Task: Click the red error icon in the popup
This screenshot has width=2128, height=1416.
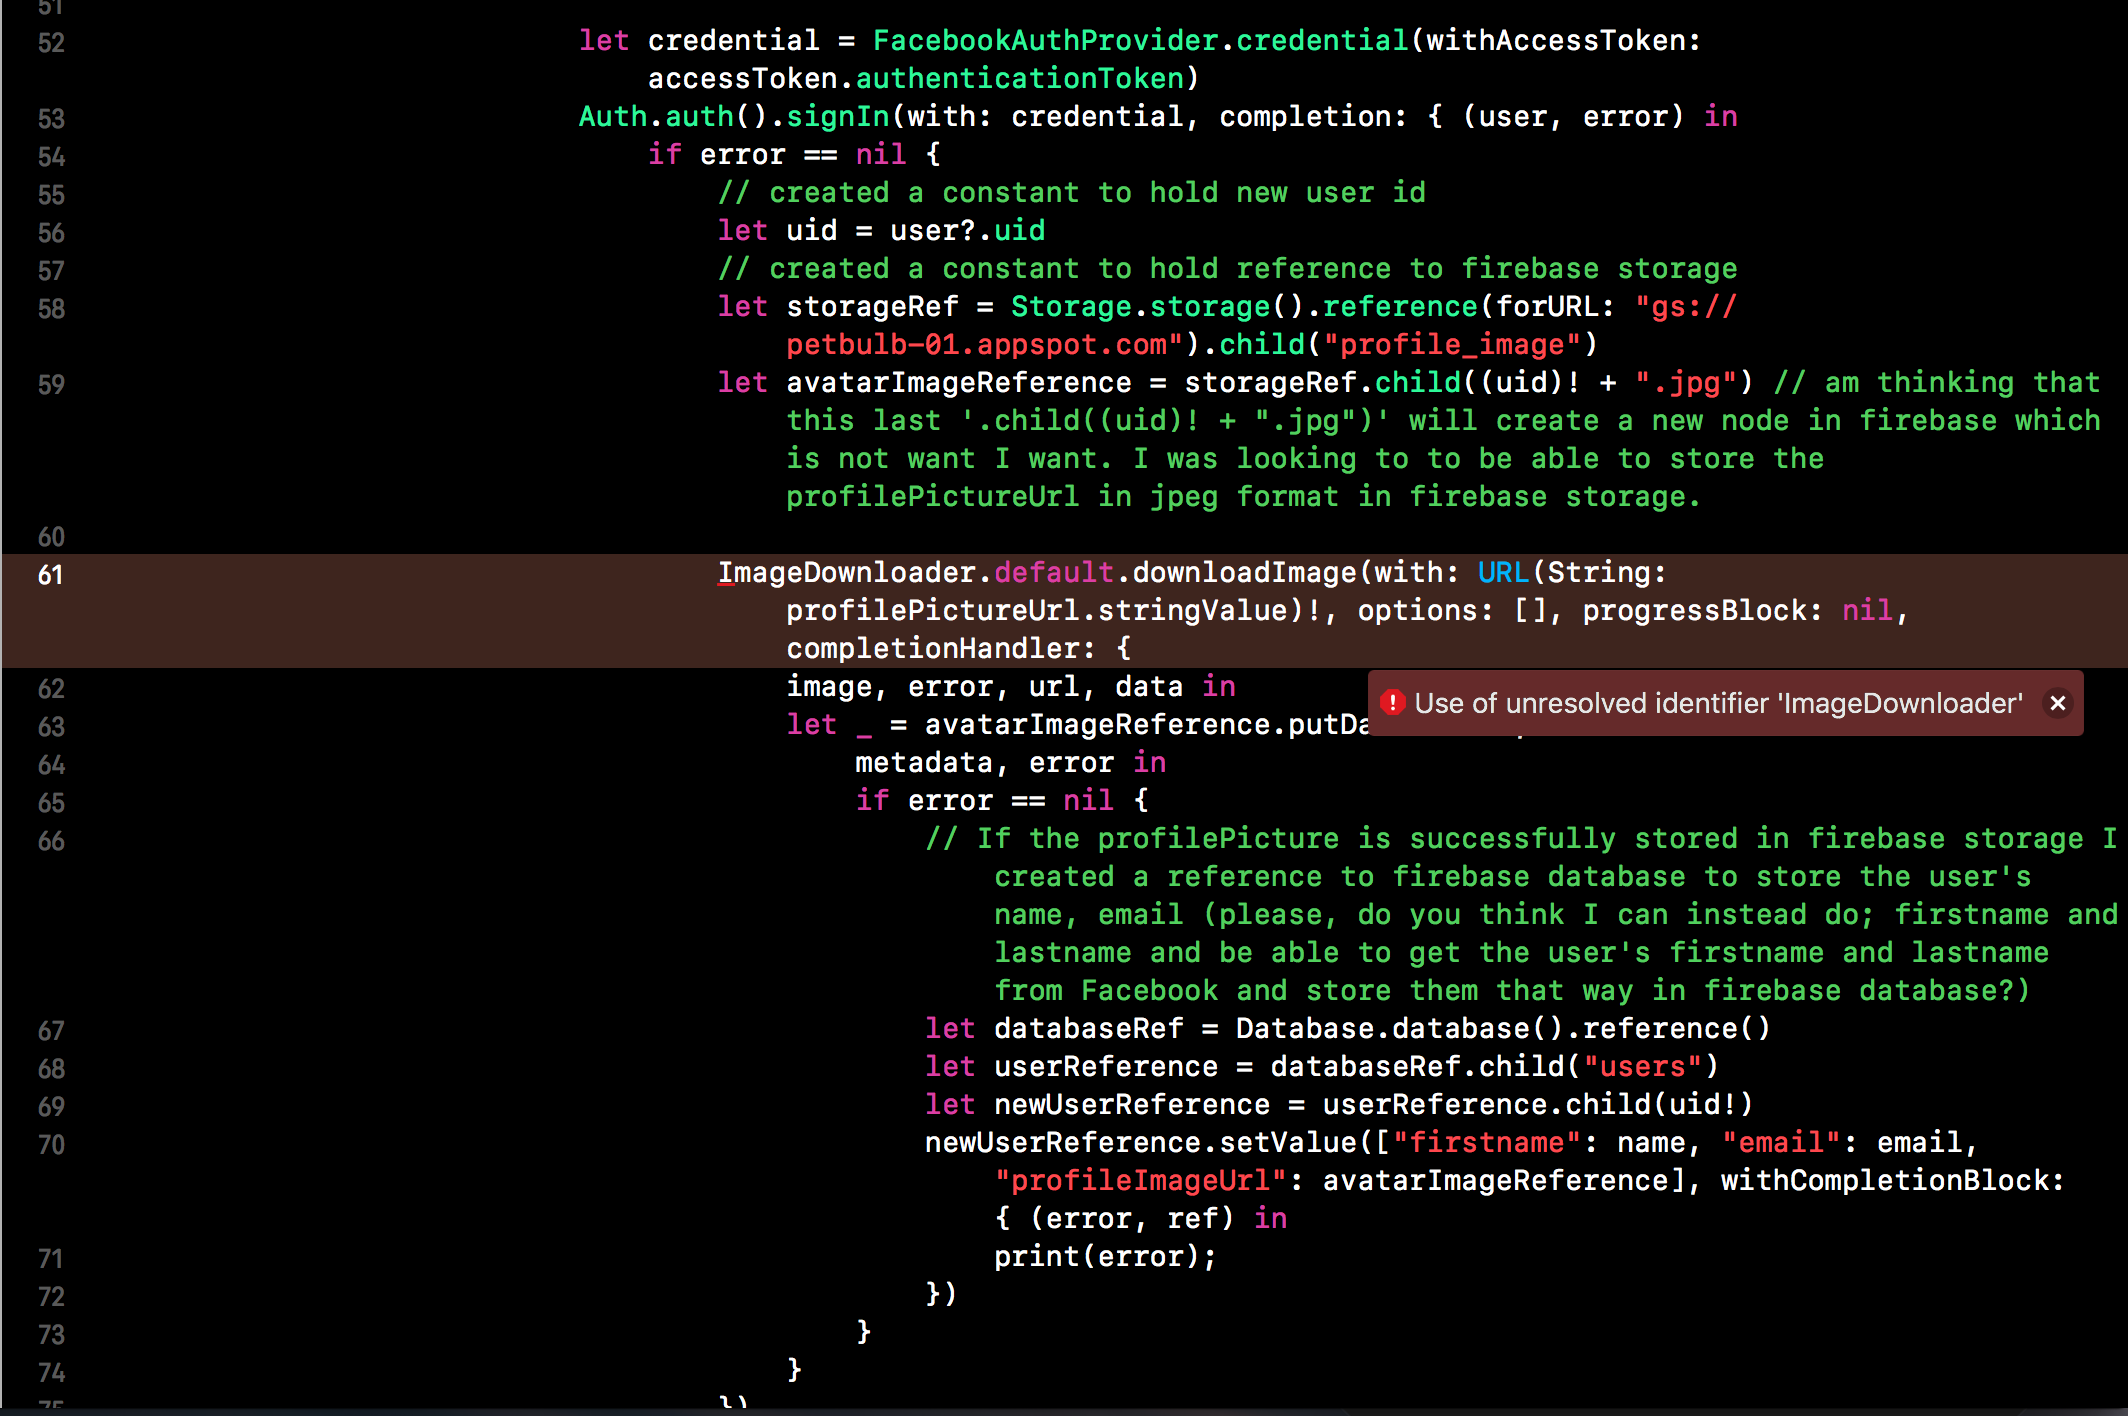Action: 1392,703
